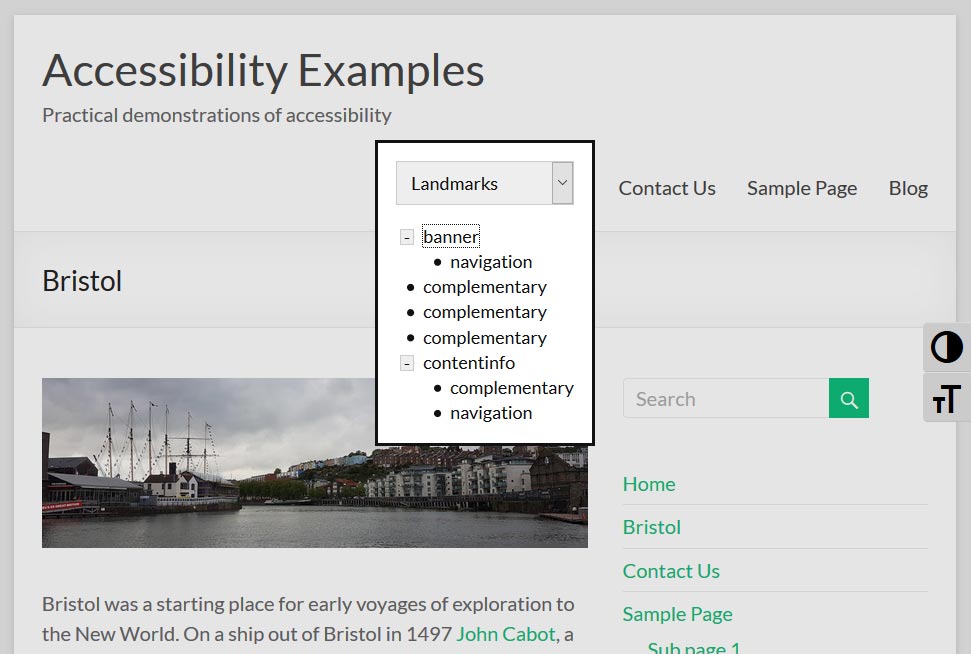Select the banner landmark item
Screen dimensions: 972x654
pos(451,236)
